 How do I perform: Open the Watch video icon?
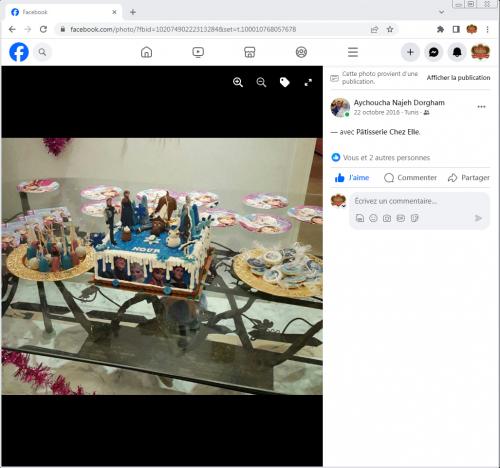click(x=198, y=52)
